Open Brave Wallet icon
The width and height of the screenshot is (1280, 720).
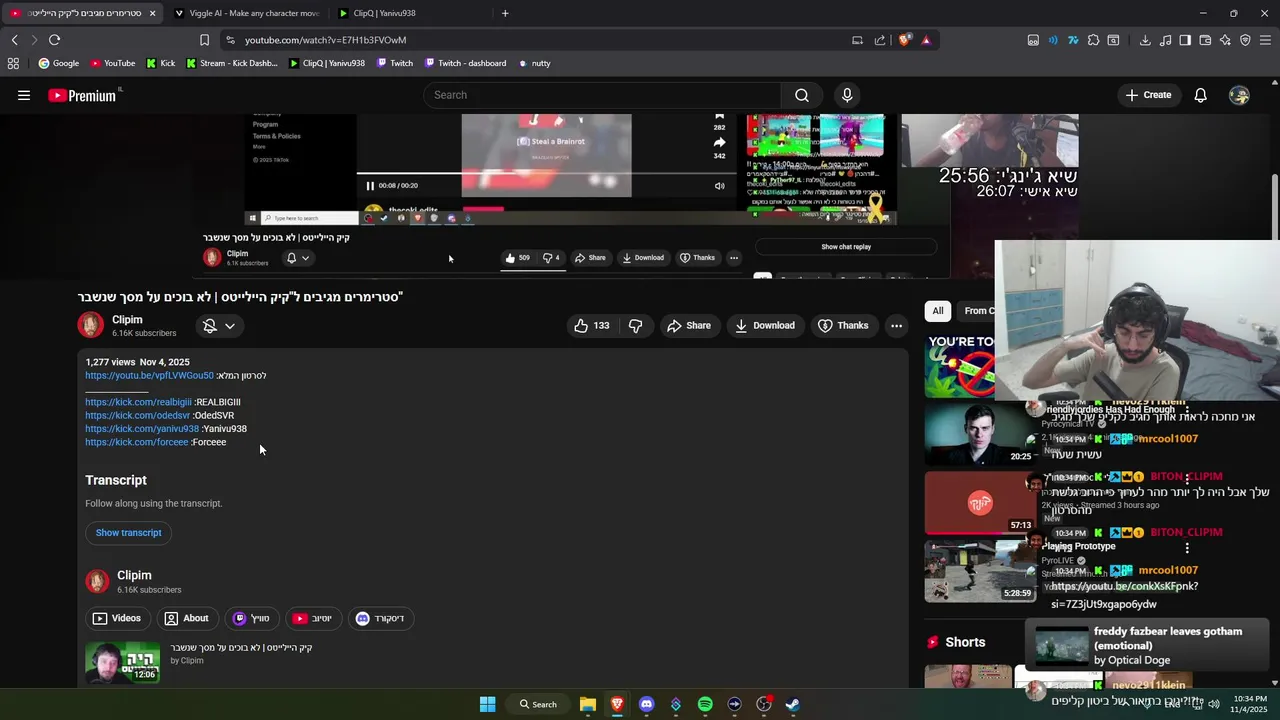tap(1205, 40)
